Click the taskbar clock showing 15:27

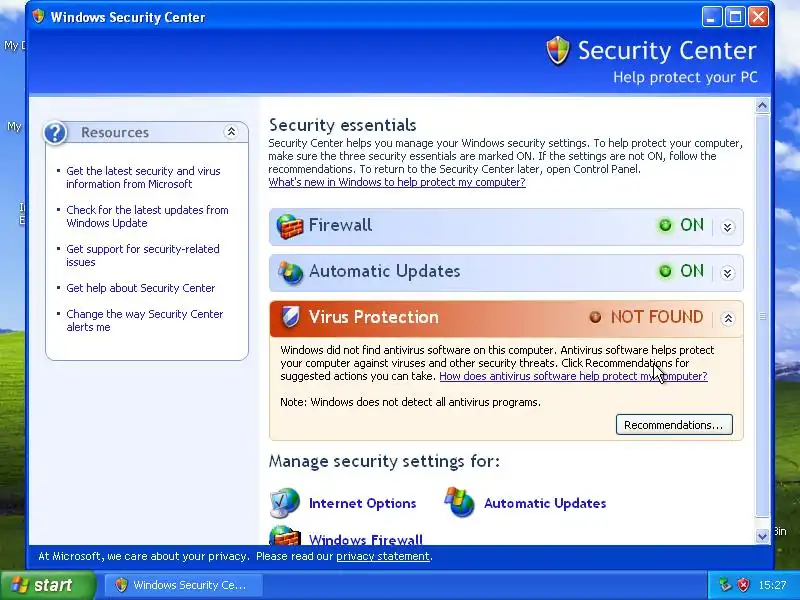[x=772, y=585]
